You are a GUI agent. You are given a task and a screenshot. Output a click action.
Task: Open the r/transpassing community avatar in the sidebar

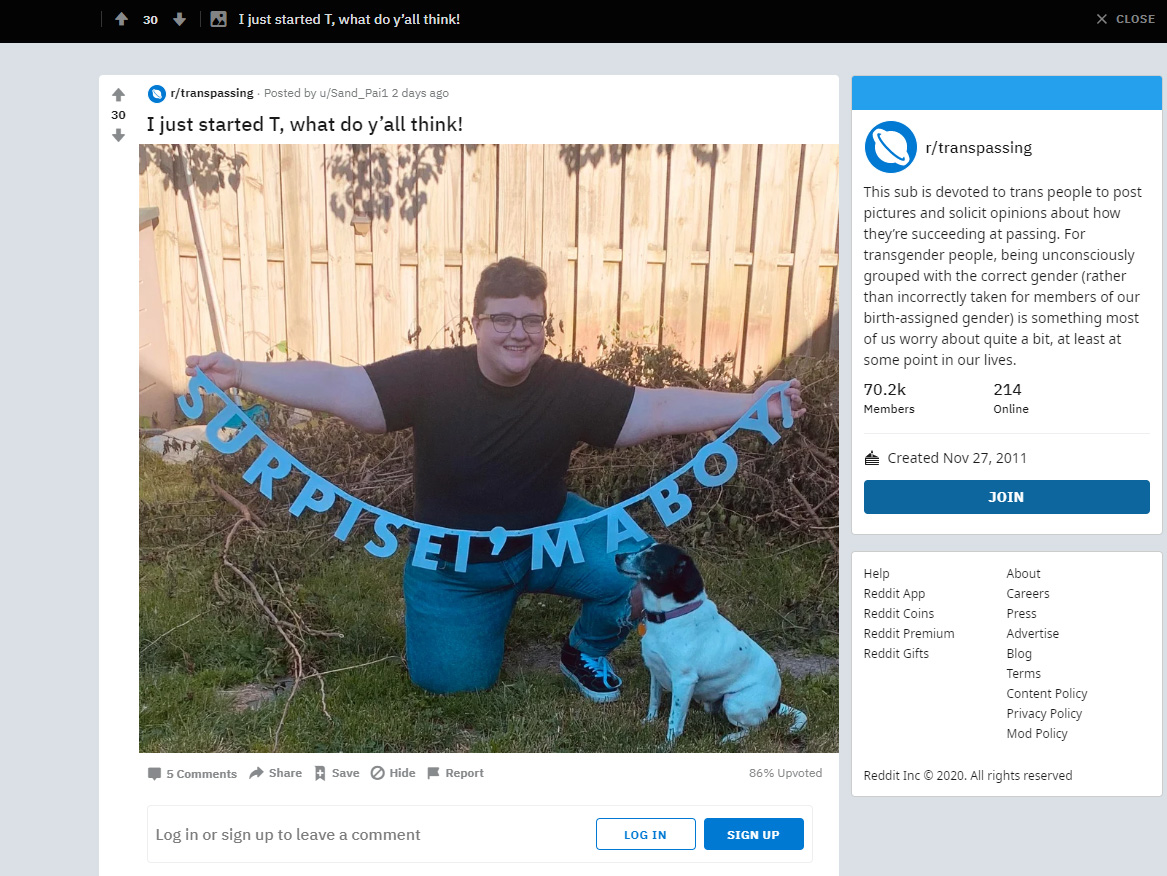point(890,147)
